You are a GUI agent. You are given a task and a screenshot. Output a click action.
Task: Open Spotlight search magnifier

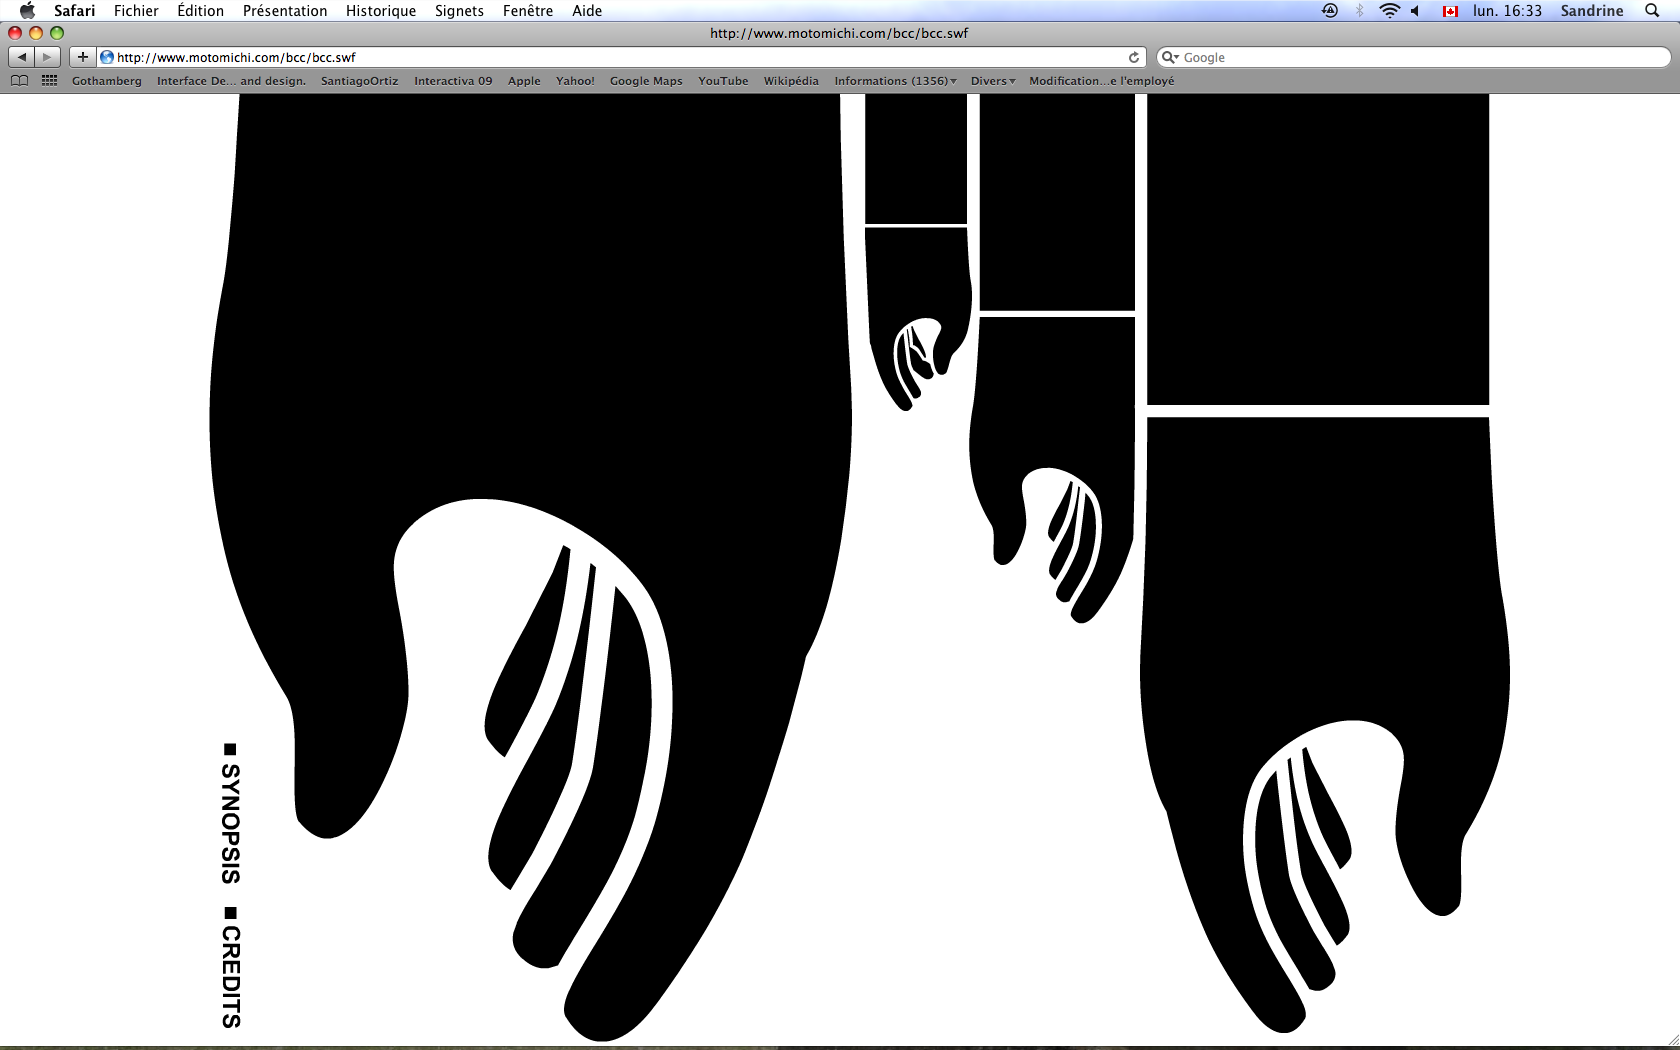click(1652, 11)
